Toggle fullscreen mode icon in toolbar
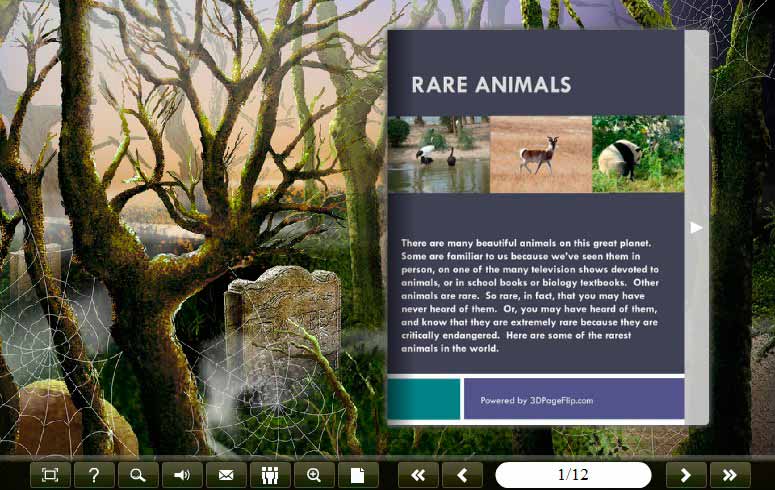This screenshot has width=775, height=490. pos(50,475)
